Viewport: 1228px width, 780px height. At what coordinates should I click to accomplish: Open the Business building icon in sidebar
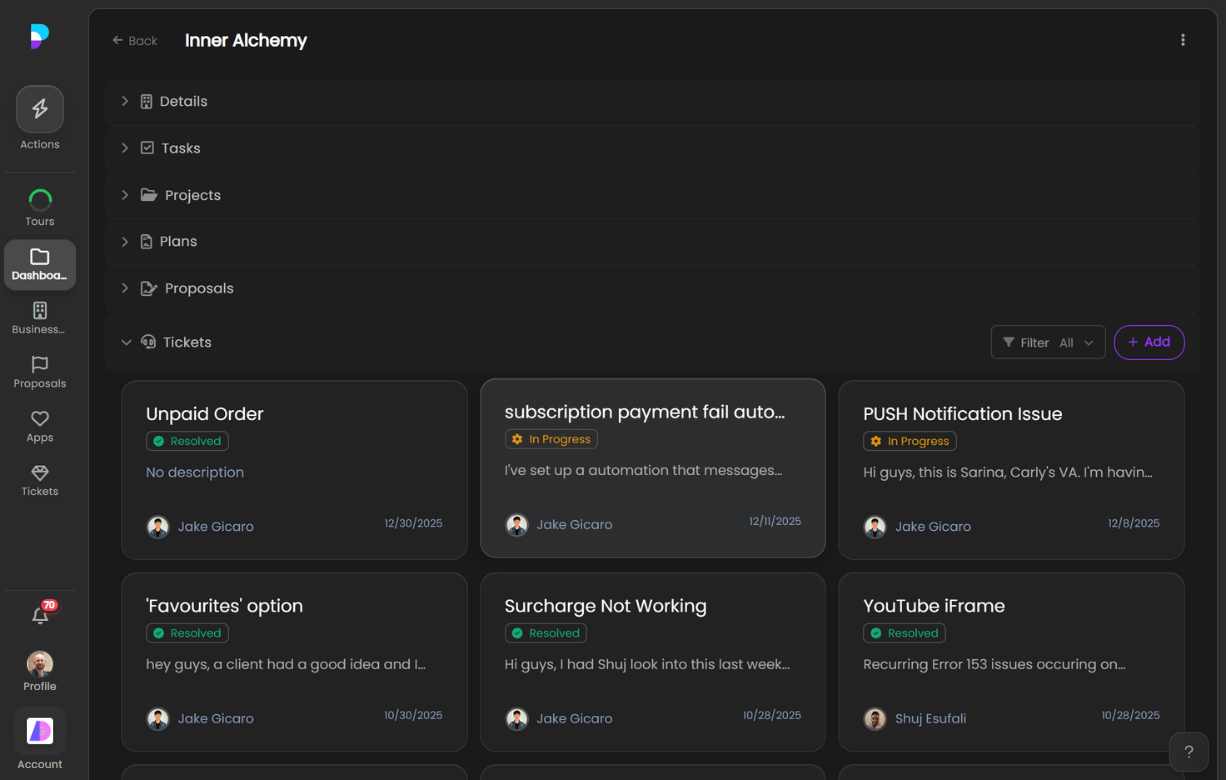tap(40, 311)
